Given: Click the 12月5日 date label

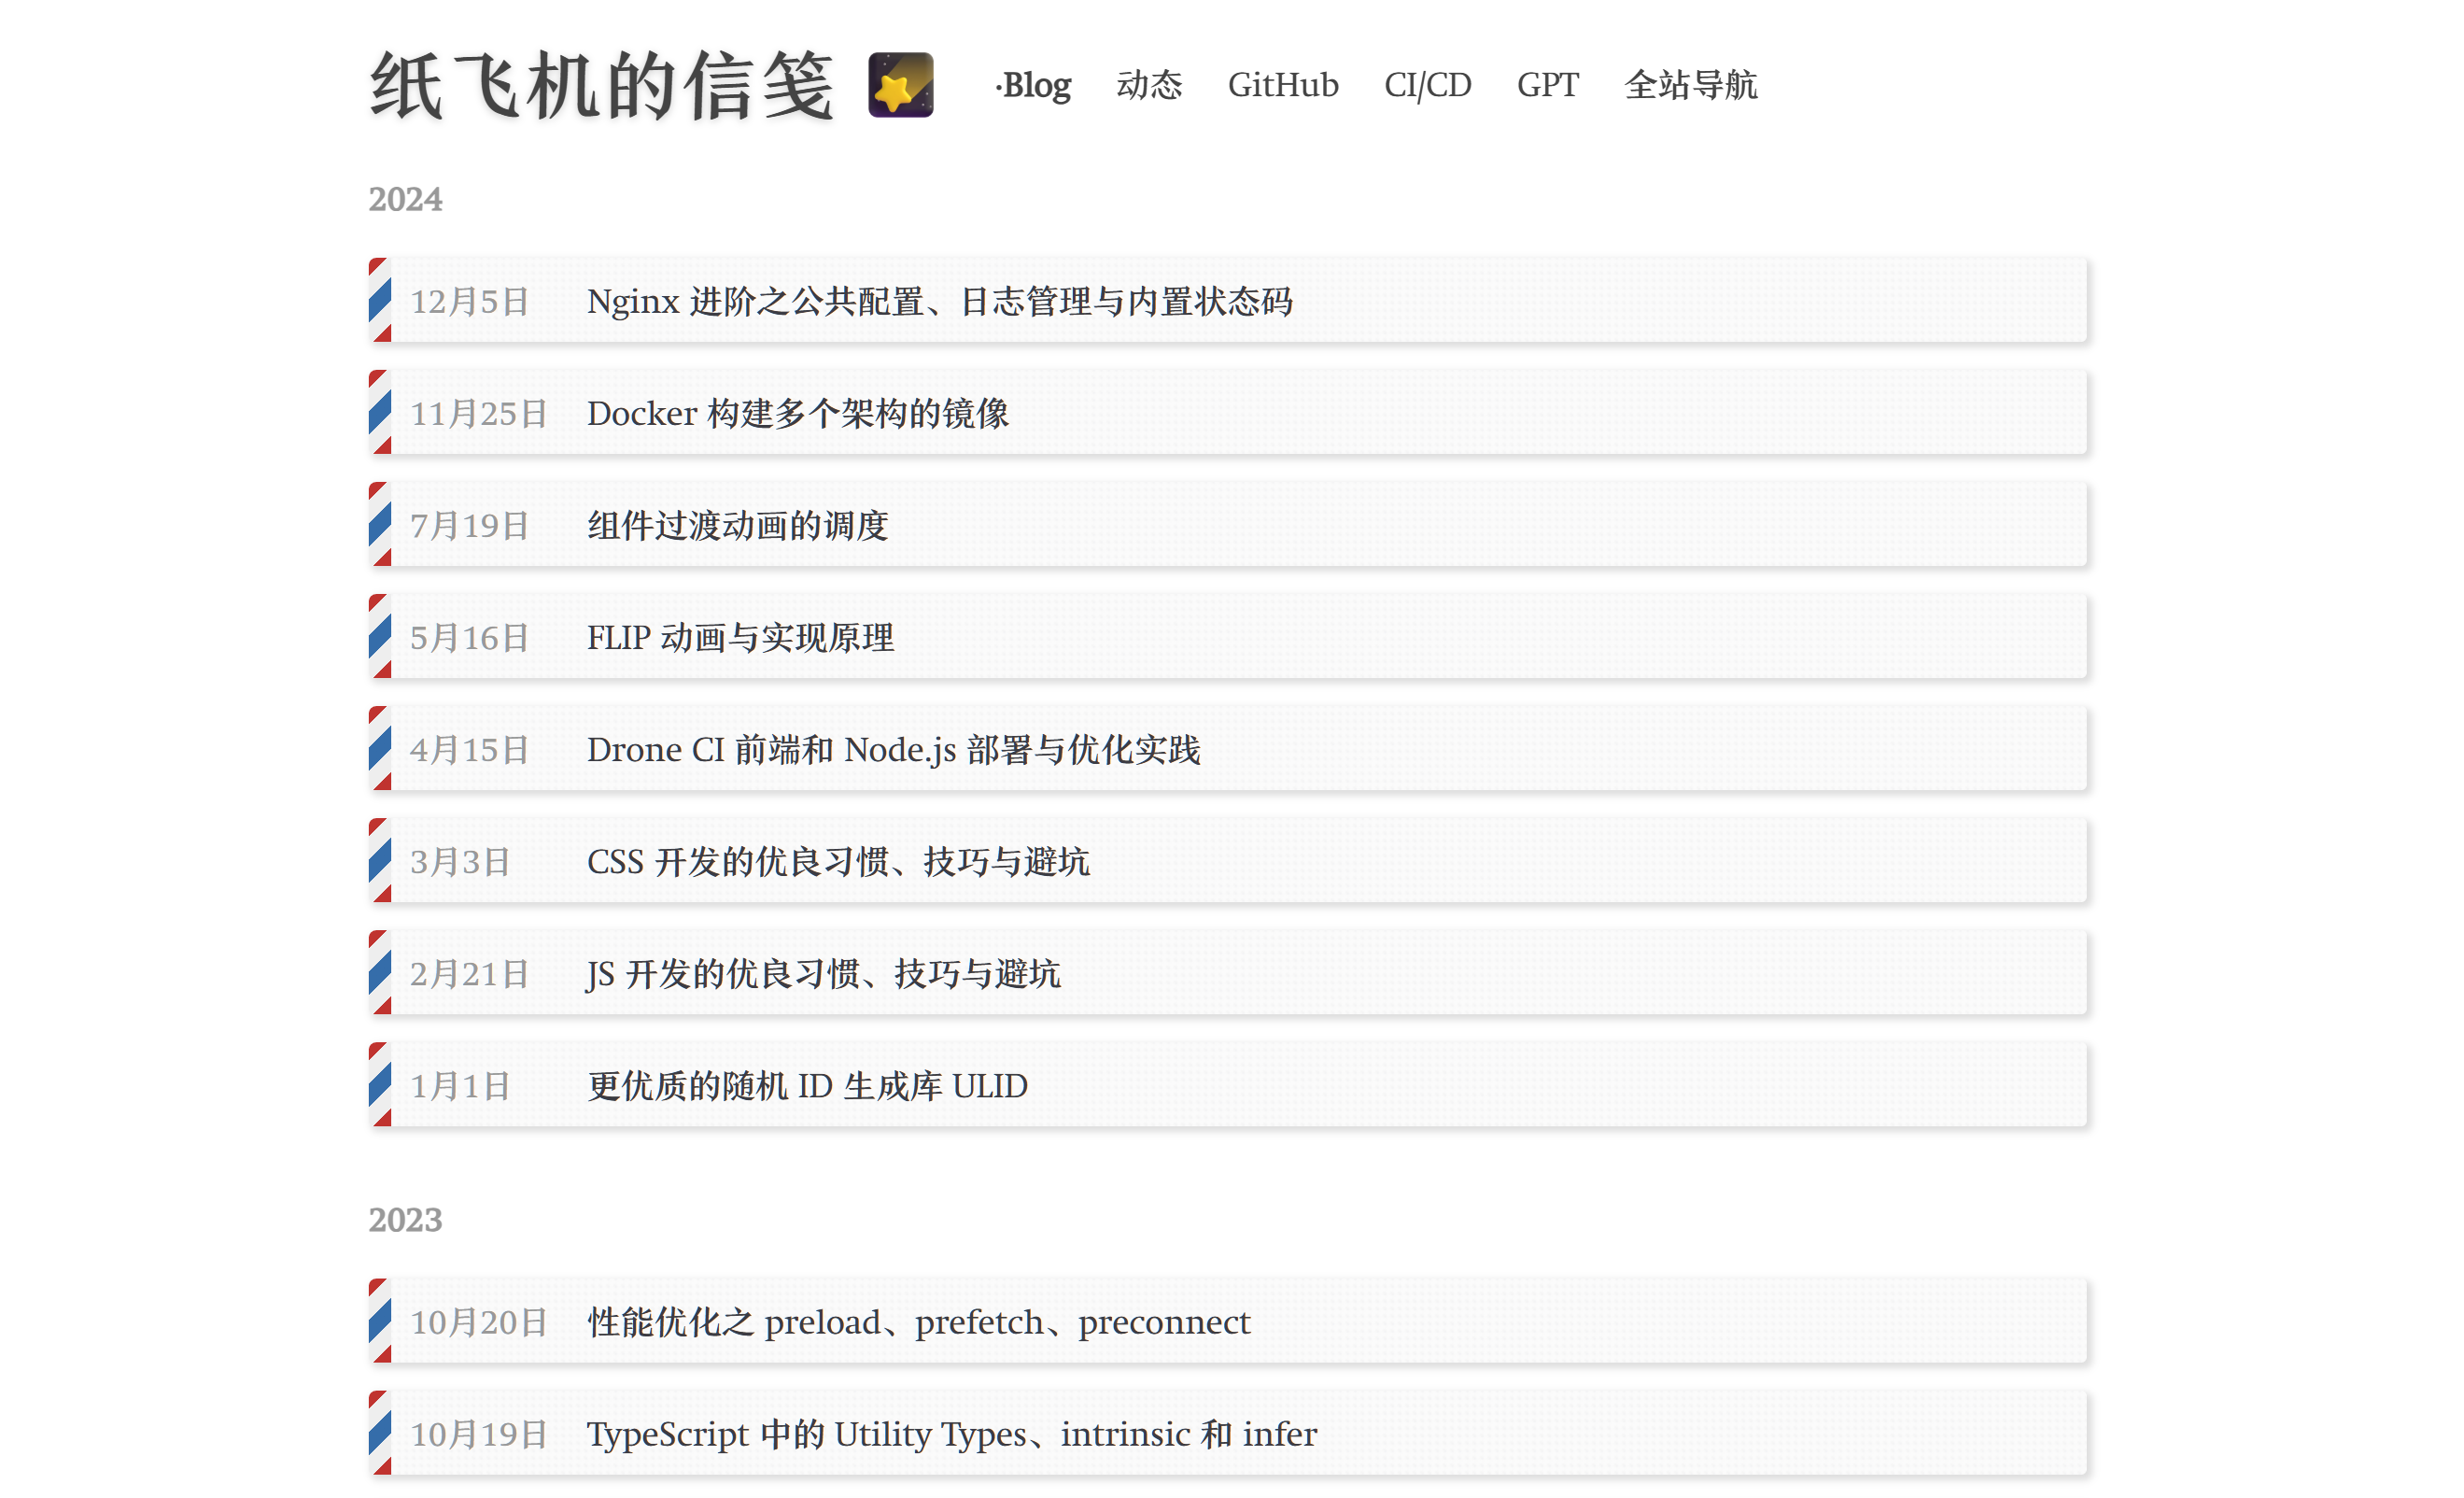Looking at the screenshot, I should tap(469, 301).
